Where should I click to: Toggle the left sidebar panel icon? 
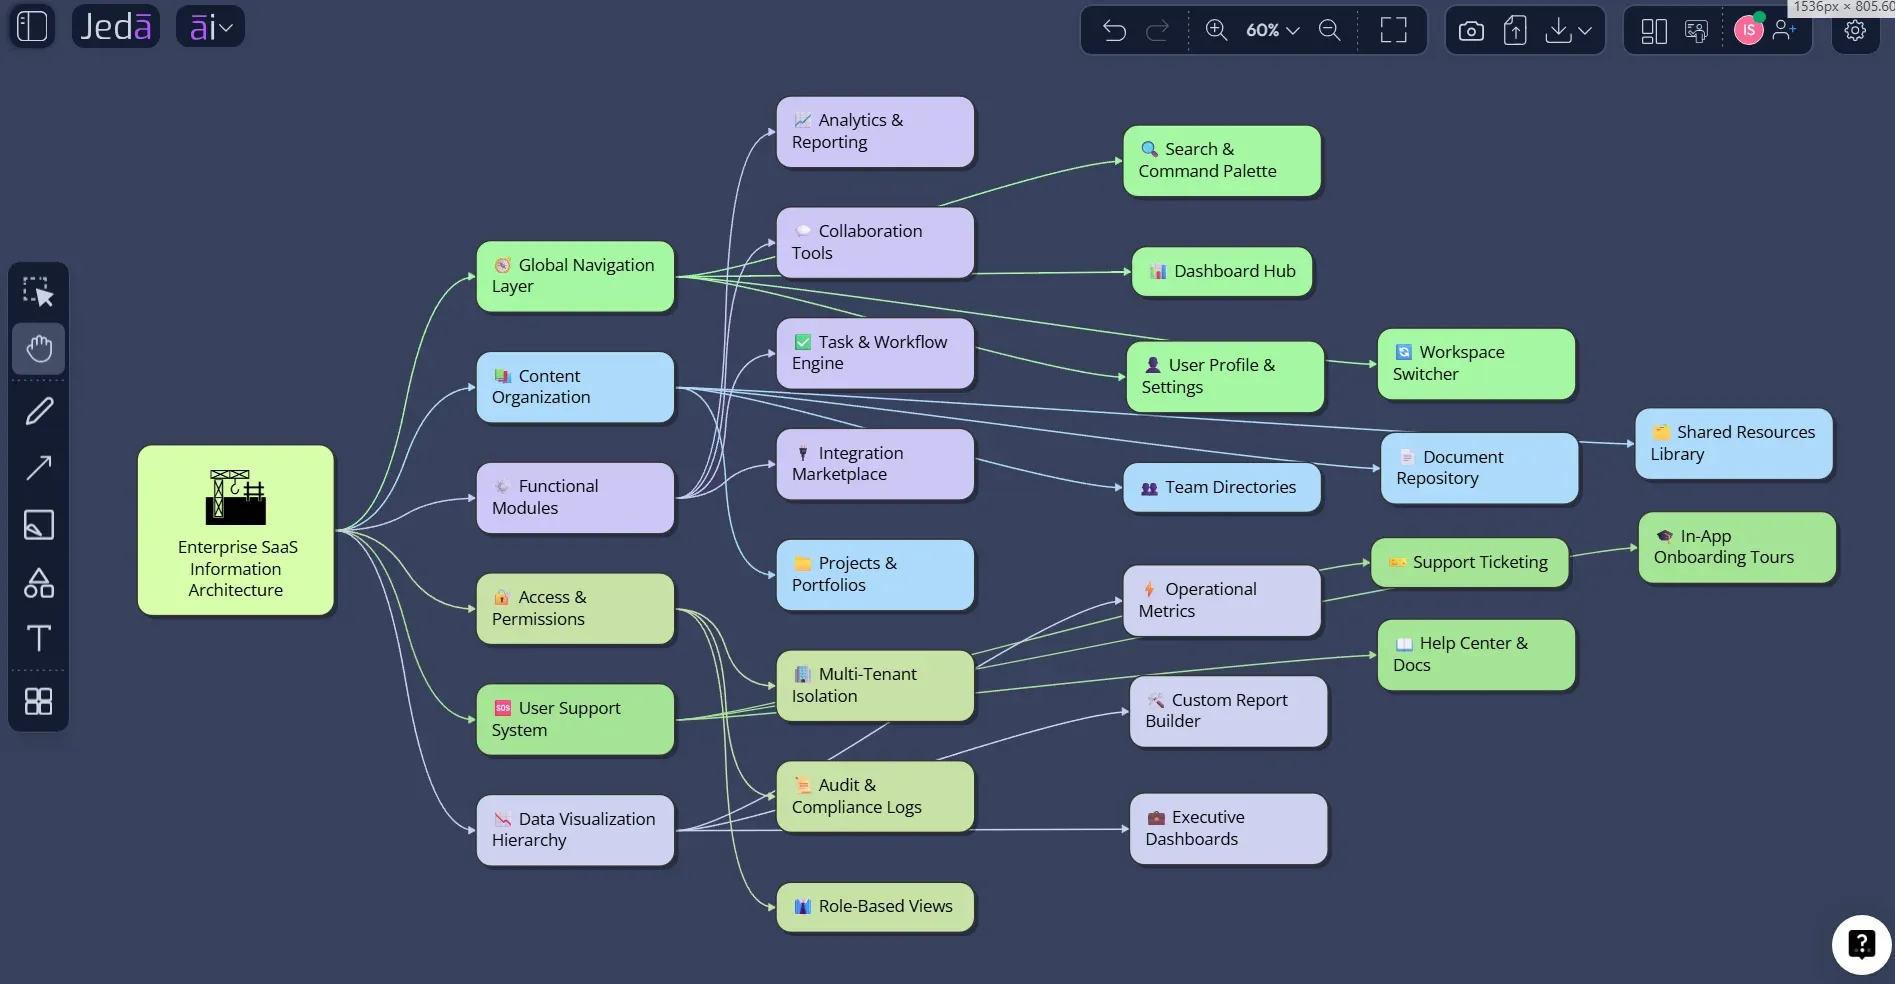[32, 26]
